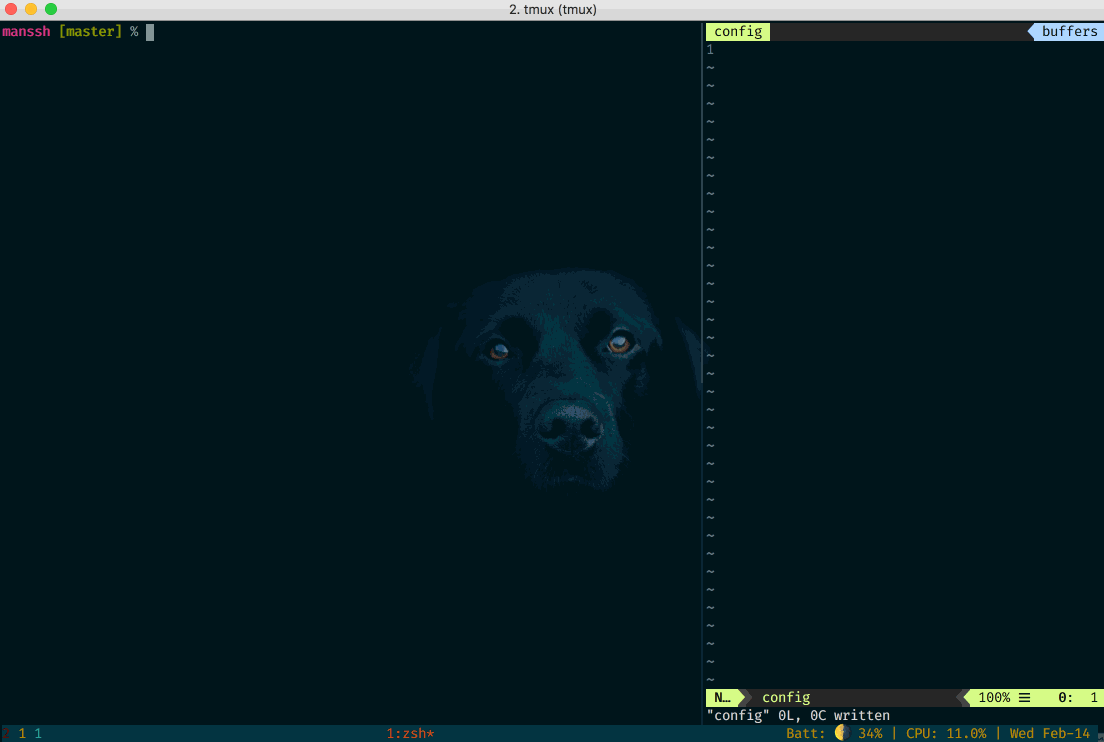Select the 1:zsh tmux window
Screen dimensions: 1104x742
click(410, 733)
